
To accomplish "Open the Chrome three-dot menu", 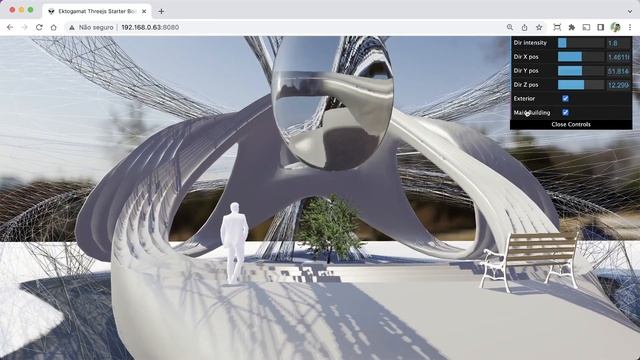I will 630,27.
